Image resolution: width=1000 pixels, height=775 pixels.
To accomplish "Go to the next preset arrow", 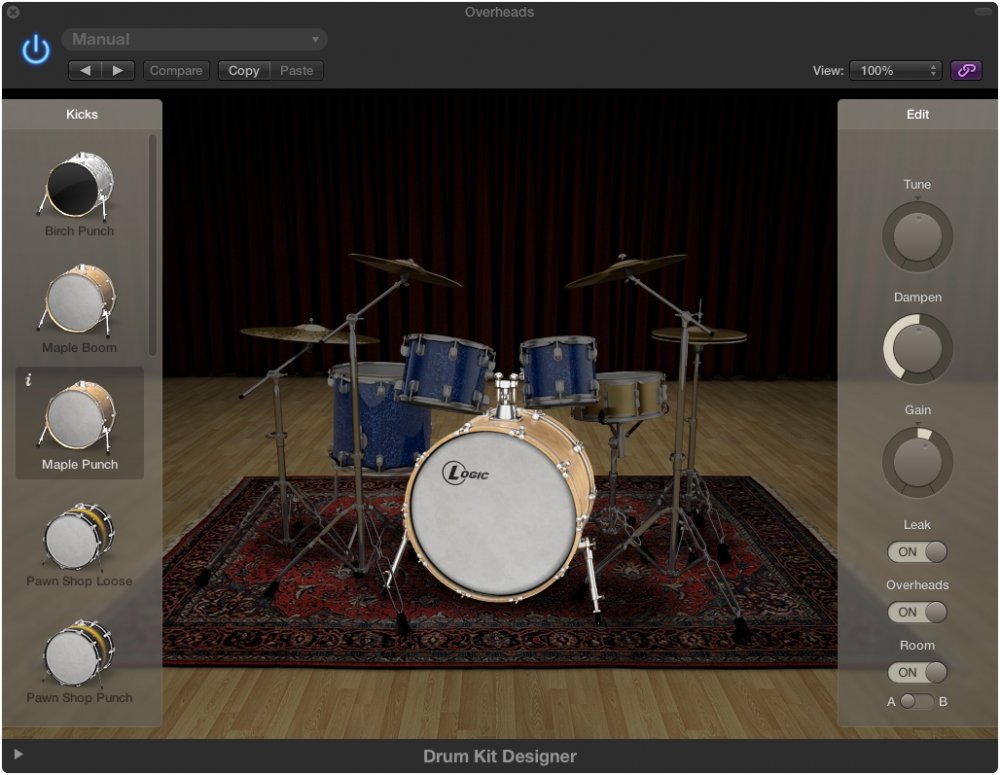I will (118, 71).
